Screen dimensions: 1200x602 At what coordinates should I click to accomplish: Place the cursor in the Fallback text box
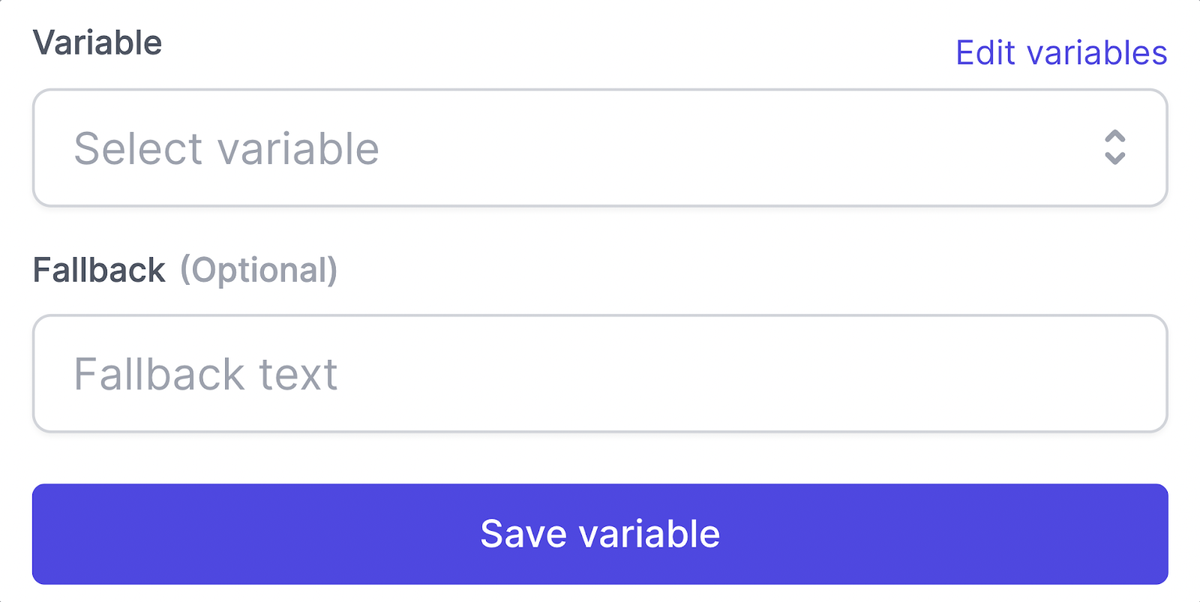599,374
